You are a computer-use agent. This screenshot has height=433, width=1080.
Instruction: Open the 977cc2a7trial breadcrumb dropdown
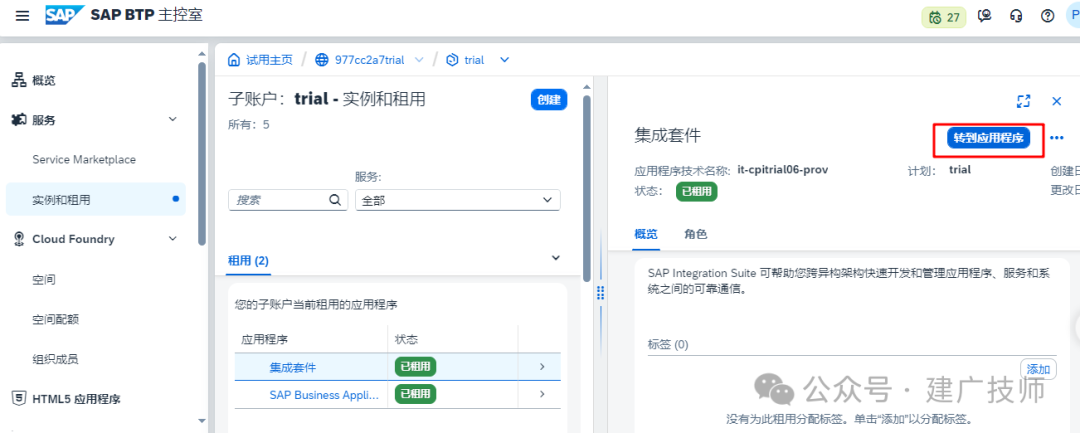tap(419, 60)
